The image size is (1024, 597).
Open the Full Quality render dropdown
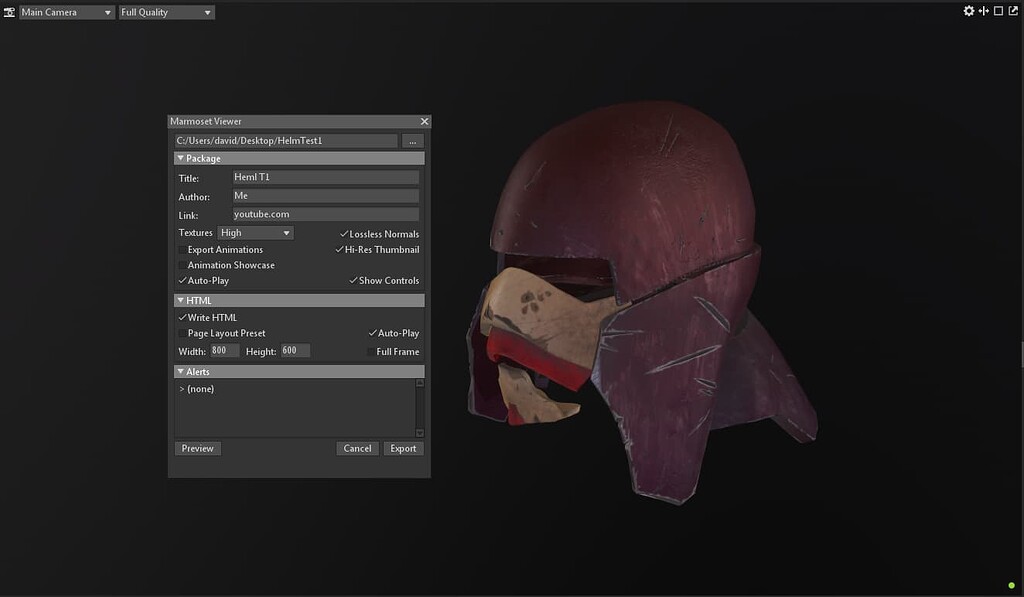166,12
